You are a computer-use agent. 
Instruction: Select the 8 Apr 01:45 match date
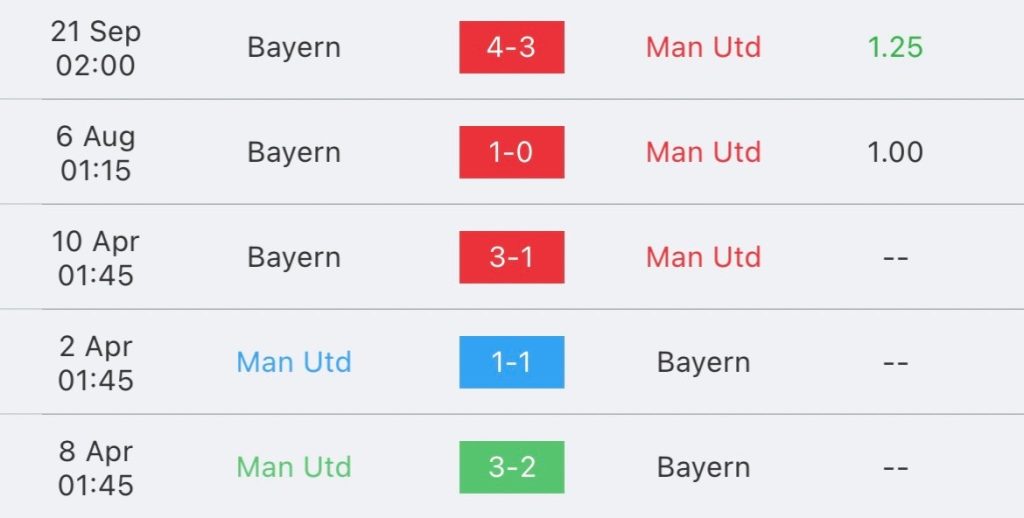[94, 467]
